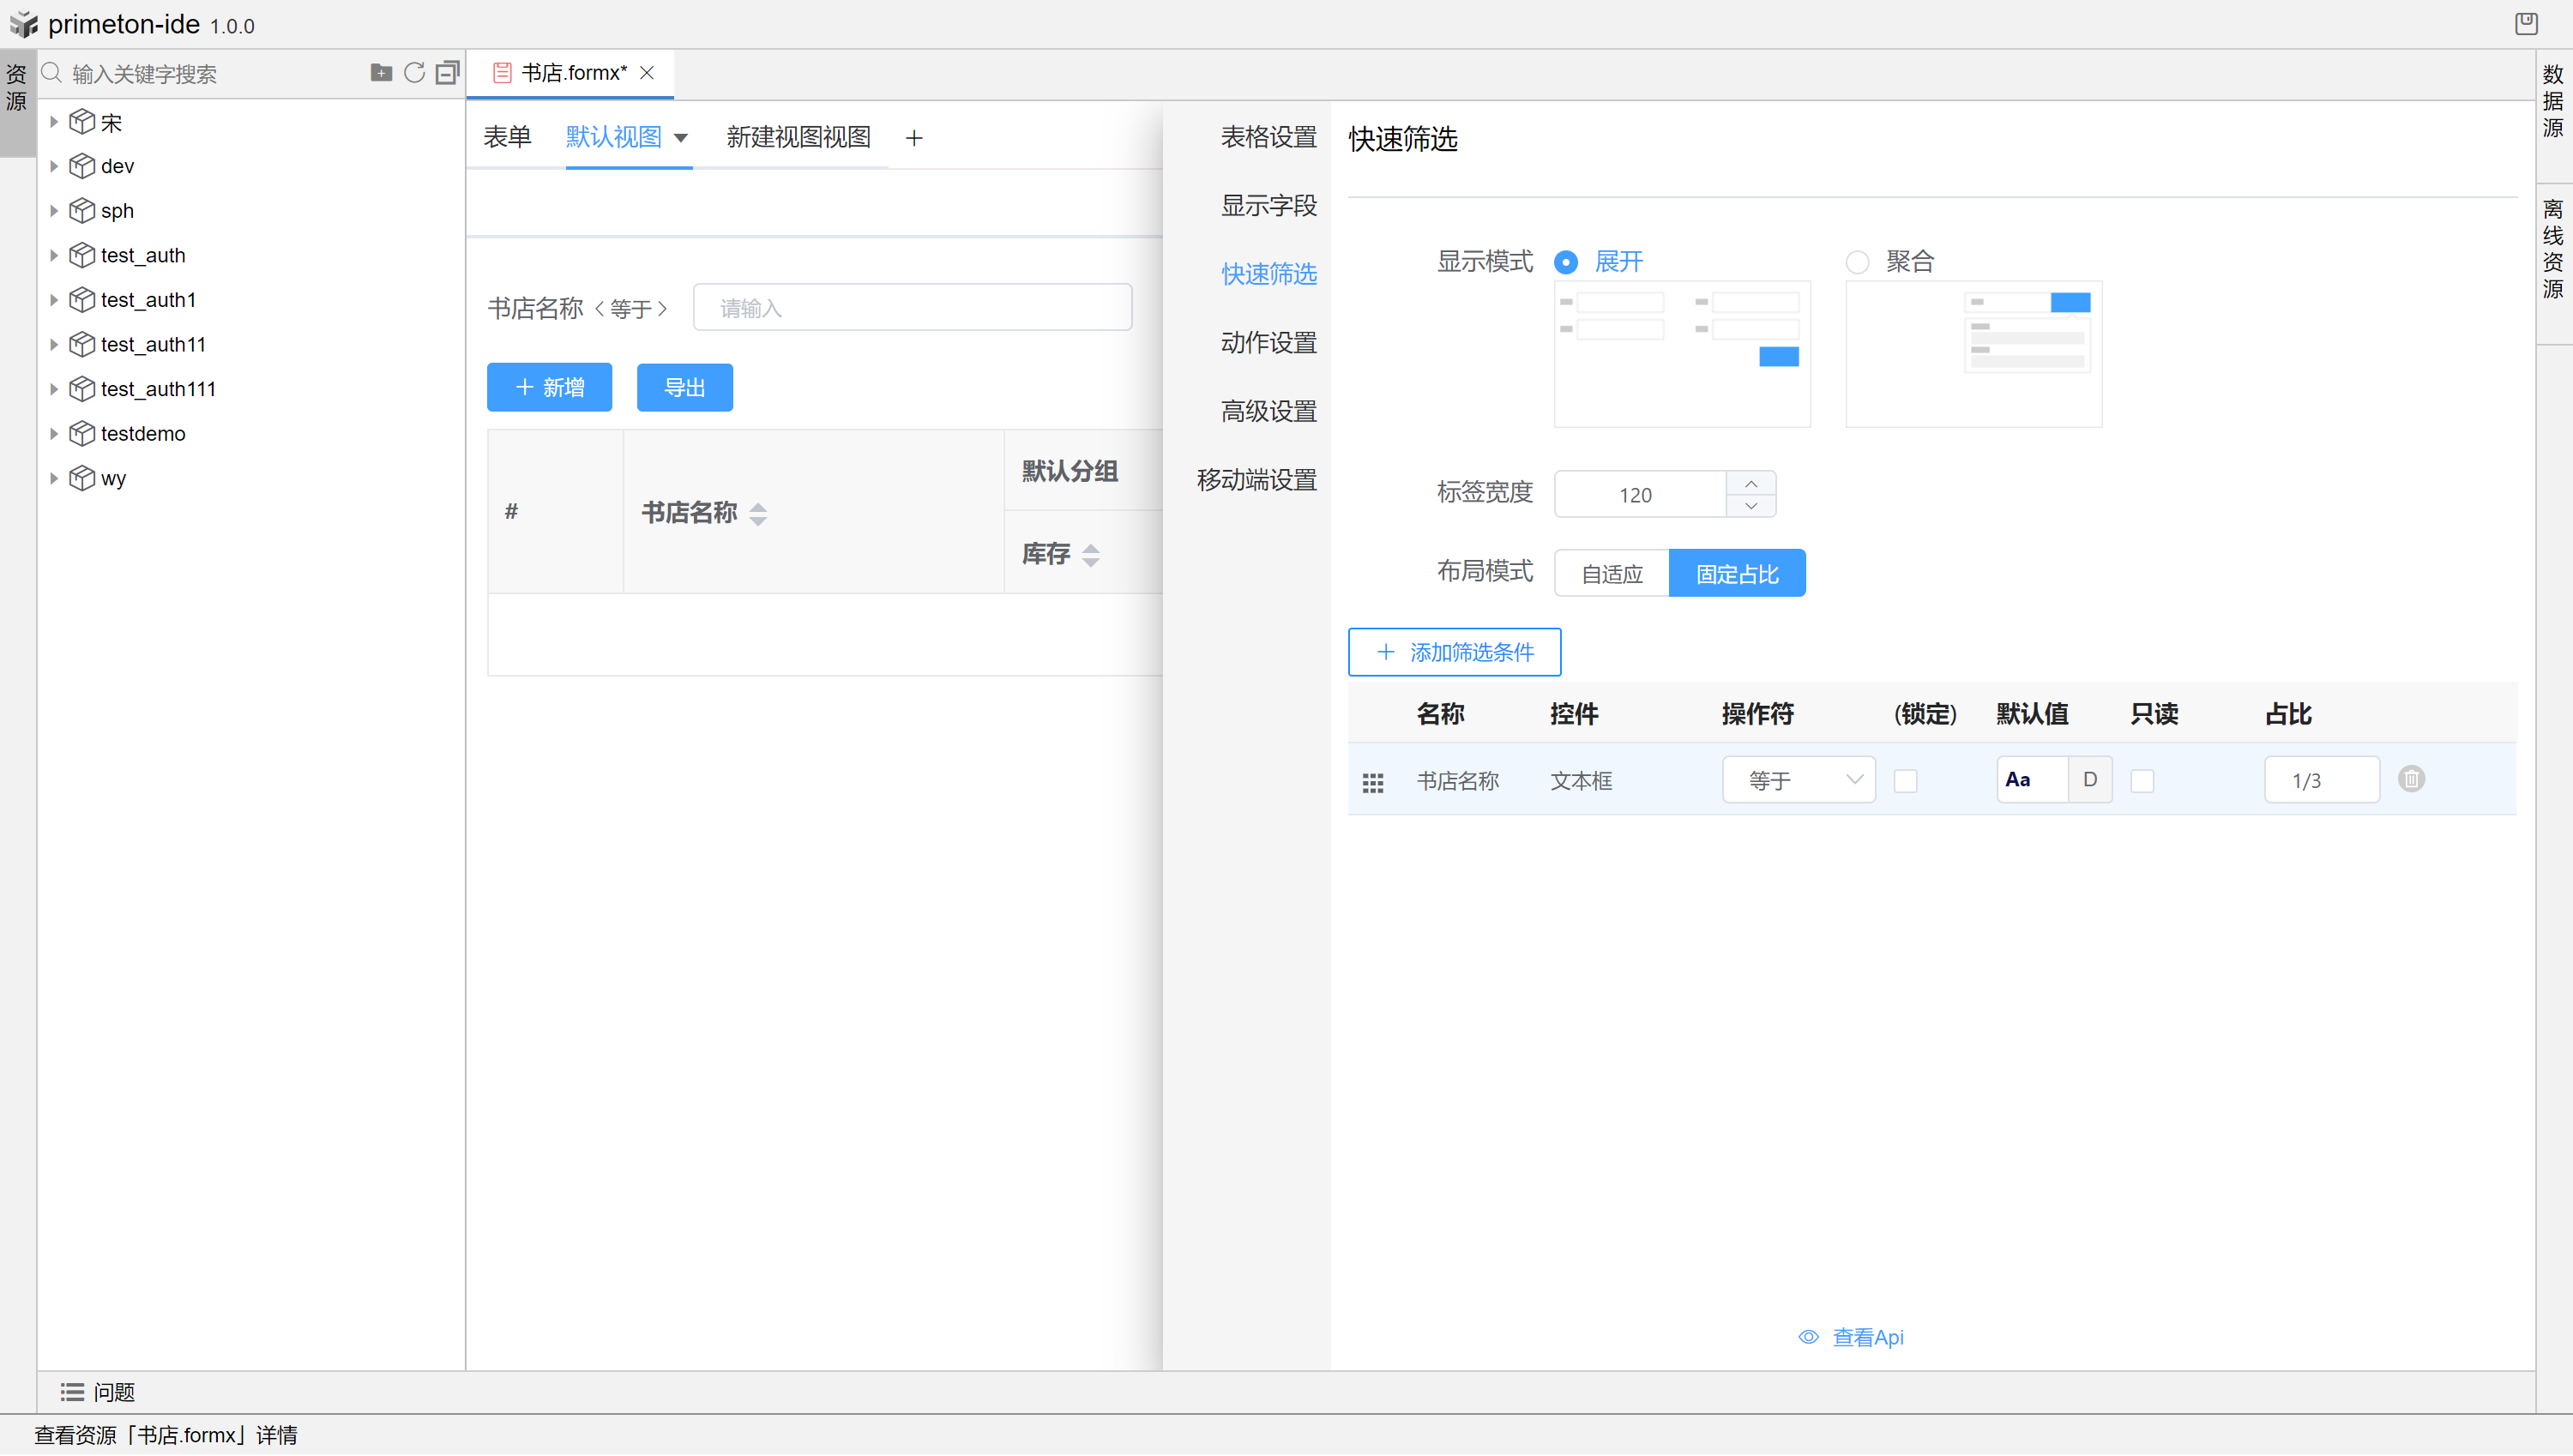Click the 等于 operator switcher beside 书店名称
This screenshot has width=2573, height=1456.
(x=631, y=309)
